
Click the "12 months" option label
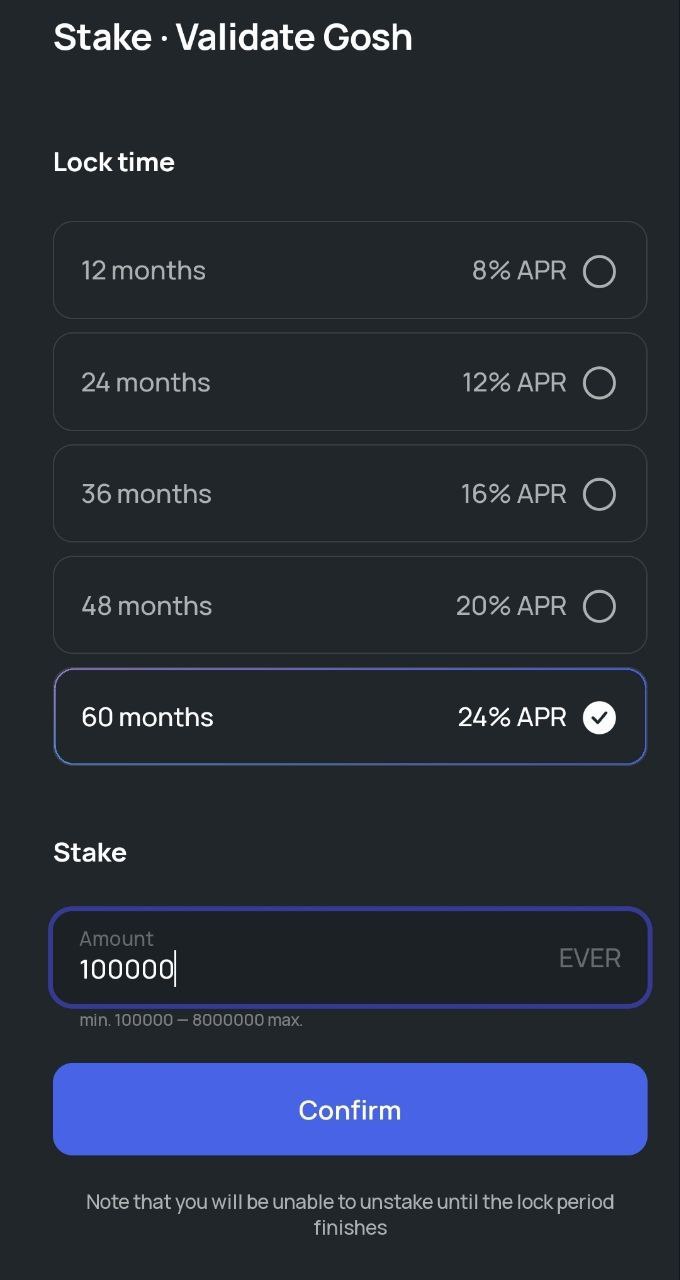pyautogui.click(x=143, y=271)
